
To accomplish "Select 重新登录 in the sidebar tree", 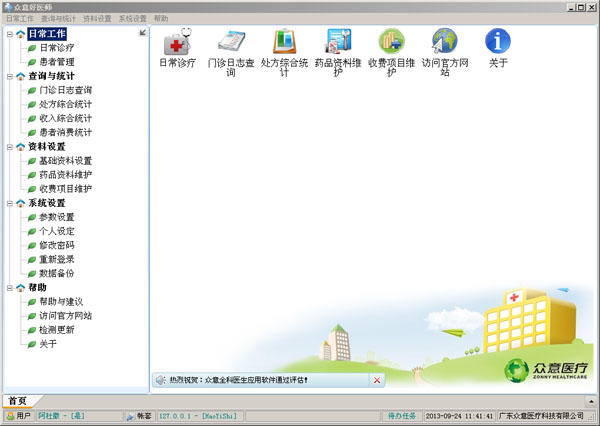I will click(57, 260).
